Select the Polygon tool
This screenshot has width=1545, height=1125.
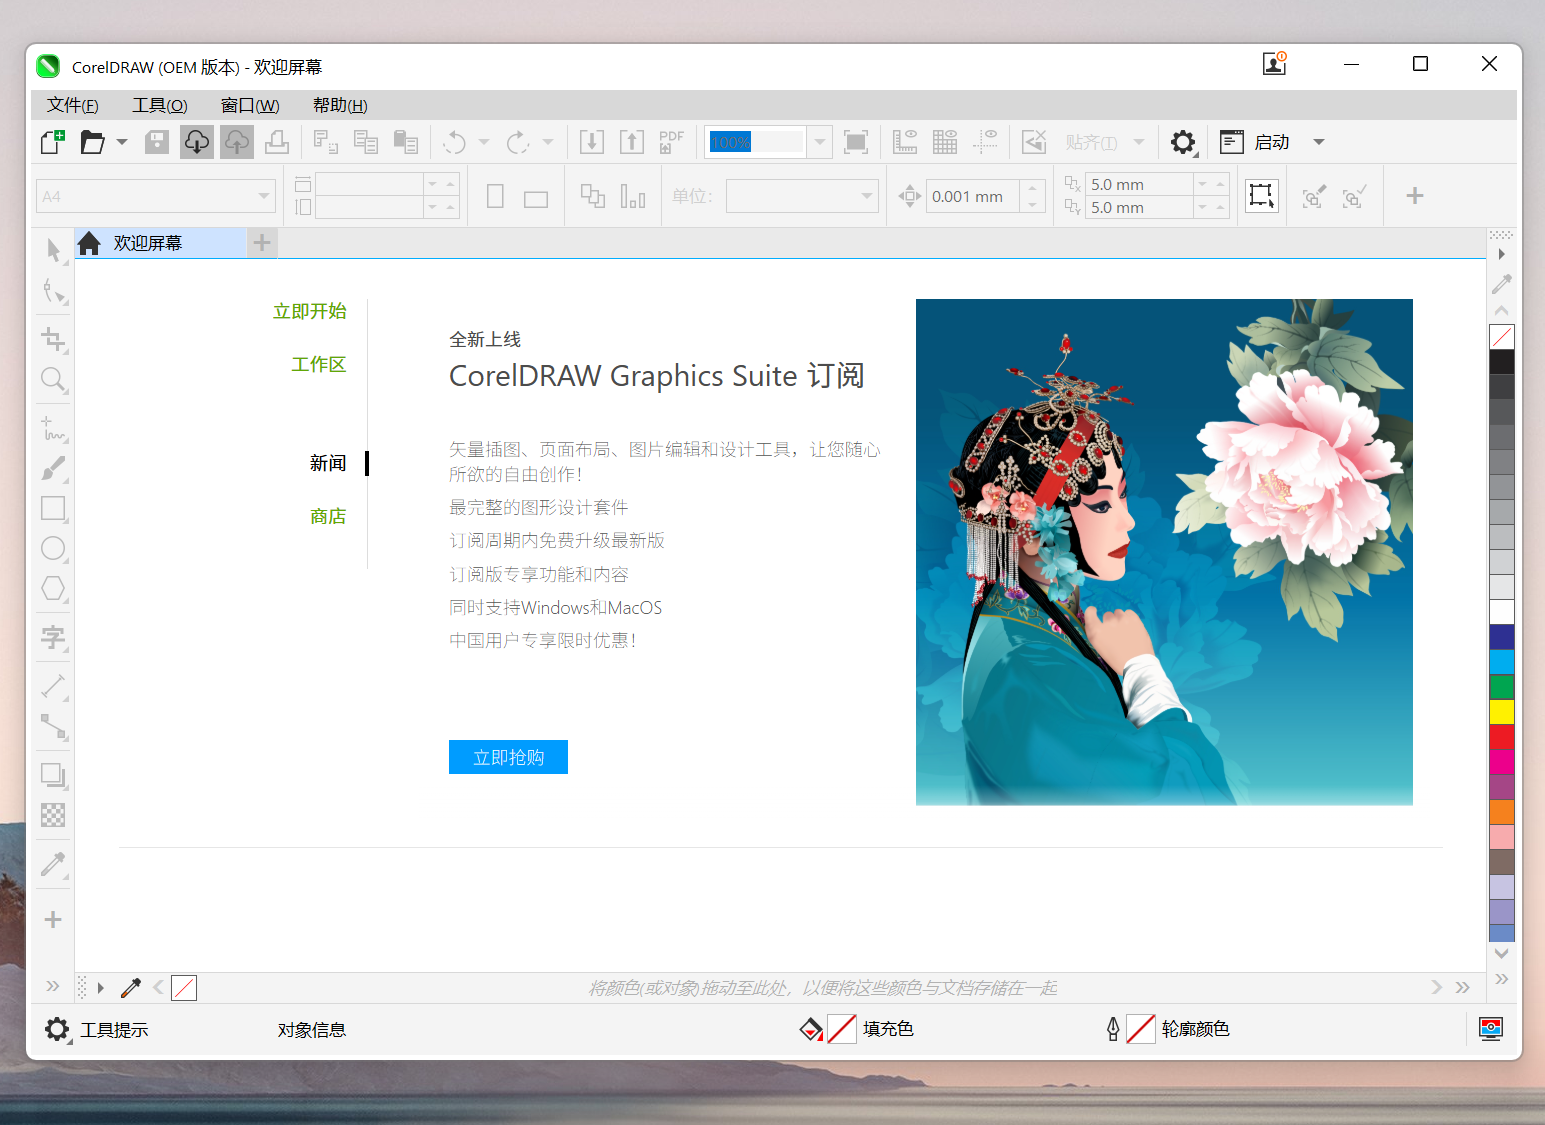[x=54, y=588]
